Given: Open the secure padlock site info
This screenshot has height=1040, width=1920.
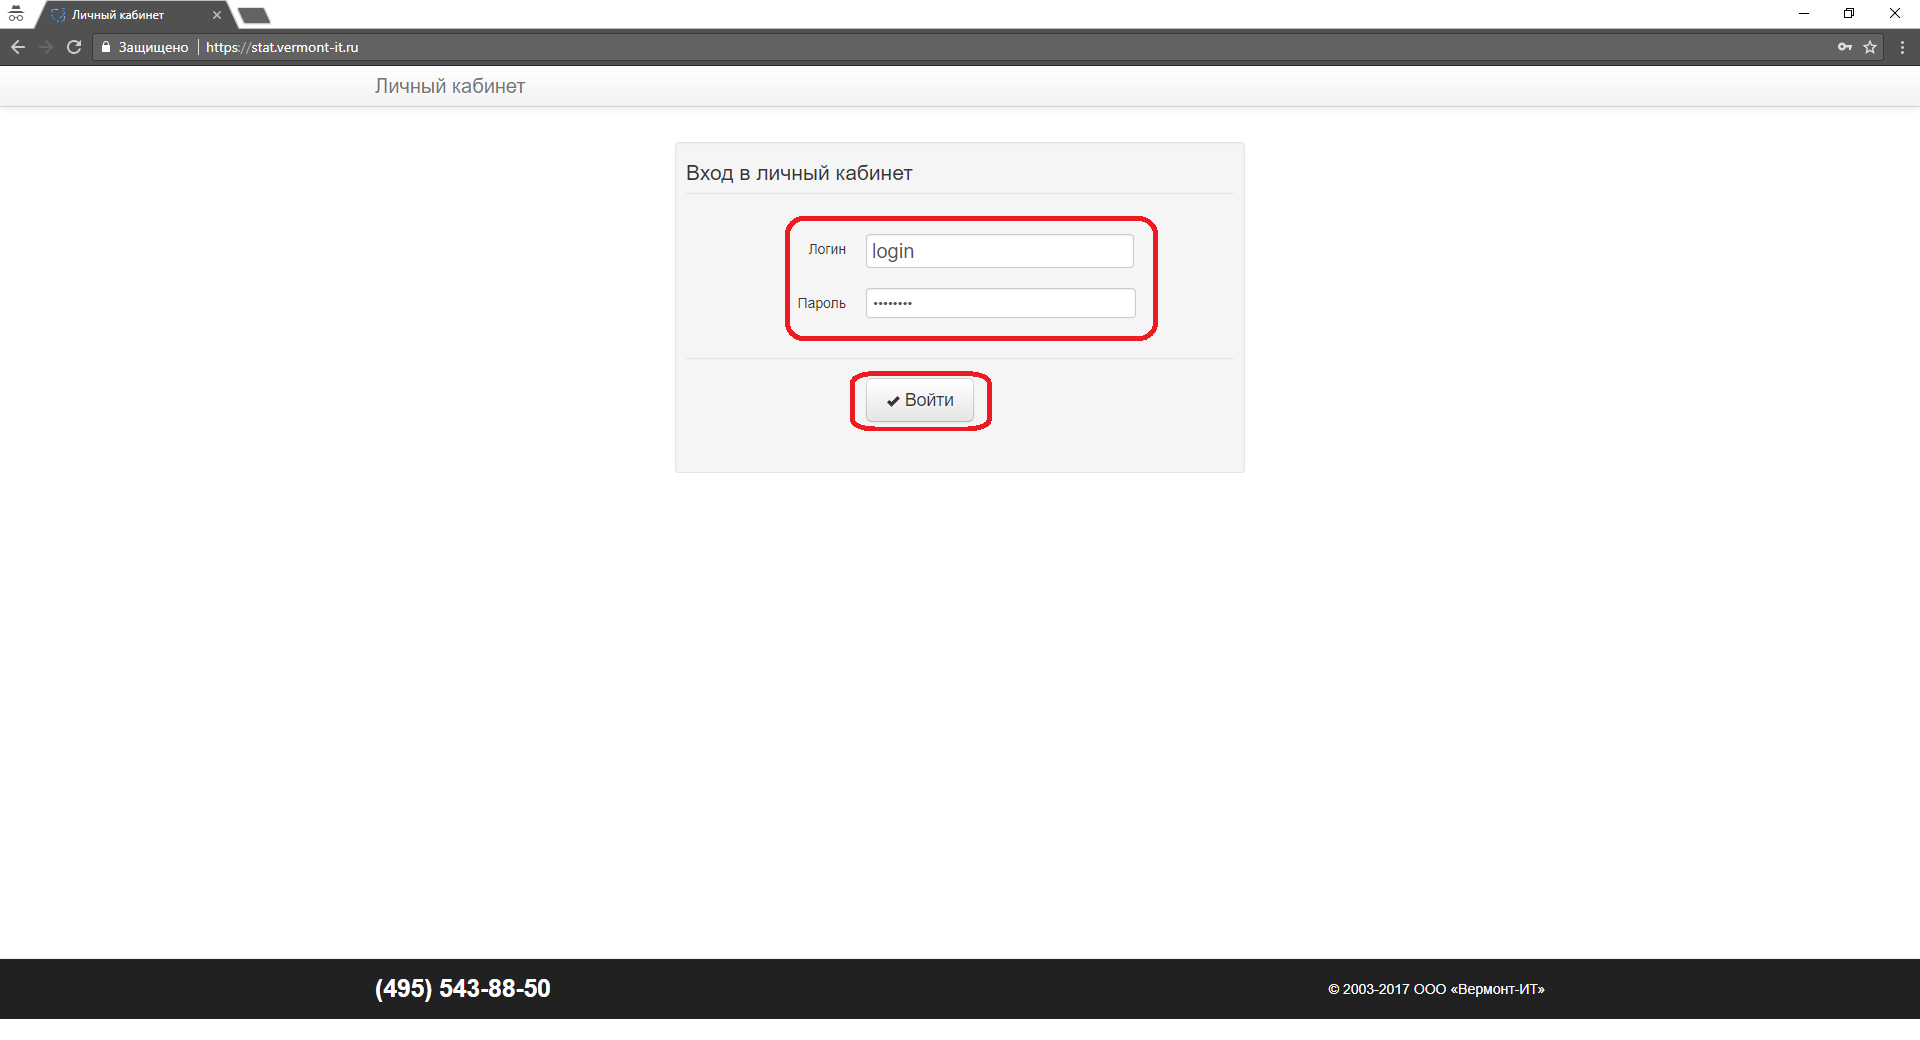Looking at the screenshot, I should pyautogui.click(x=105, y=47).
